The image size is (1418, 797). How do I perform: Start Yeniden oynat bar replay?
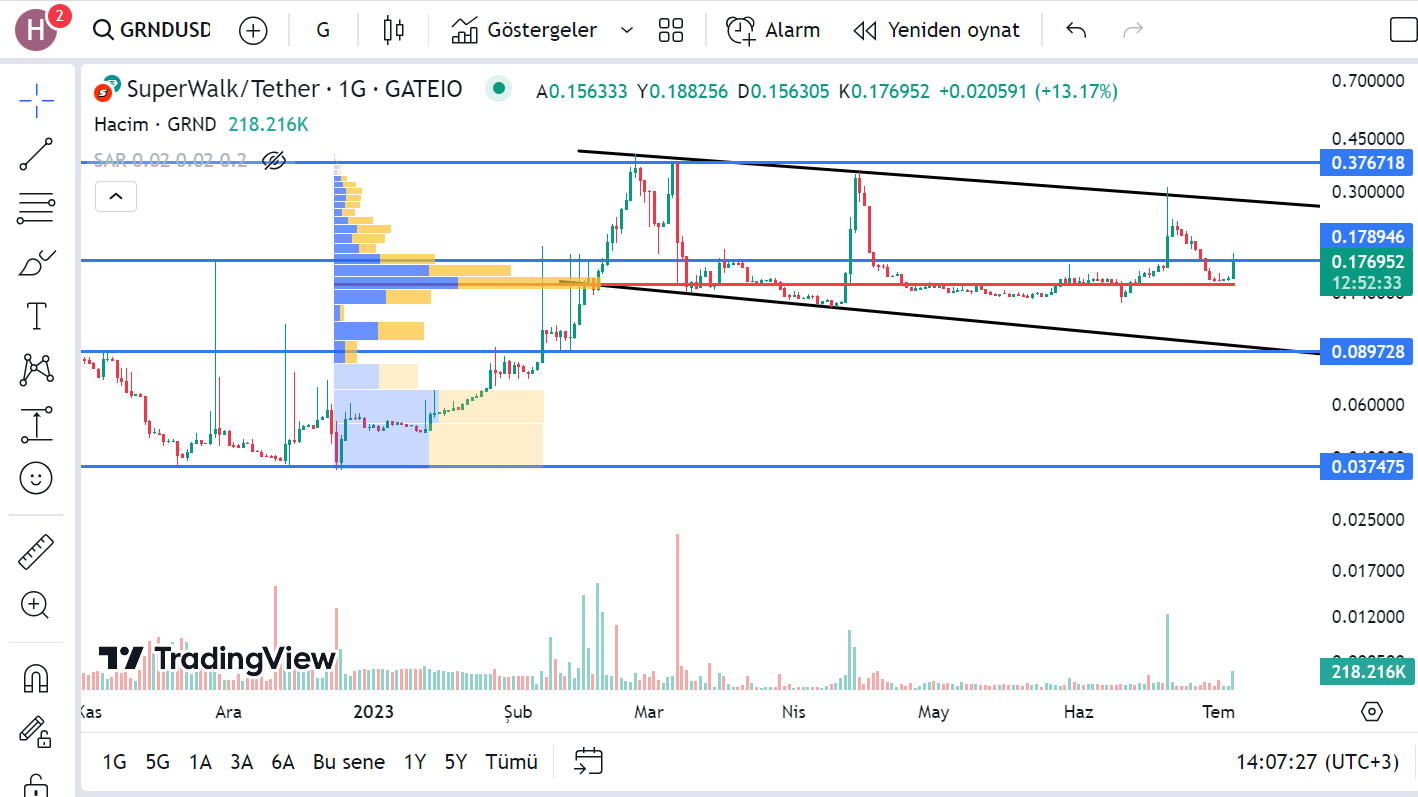coord(936,30)
